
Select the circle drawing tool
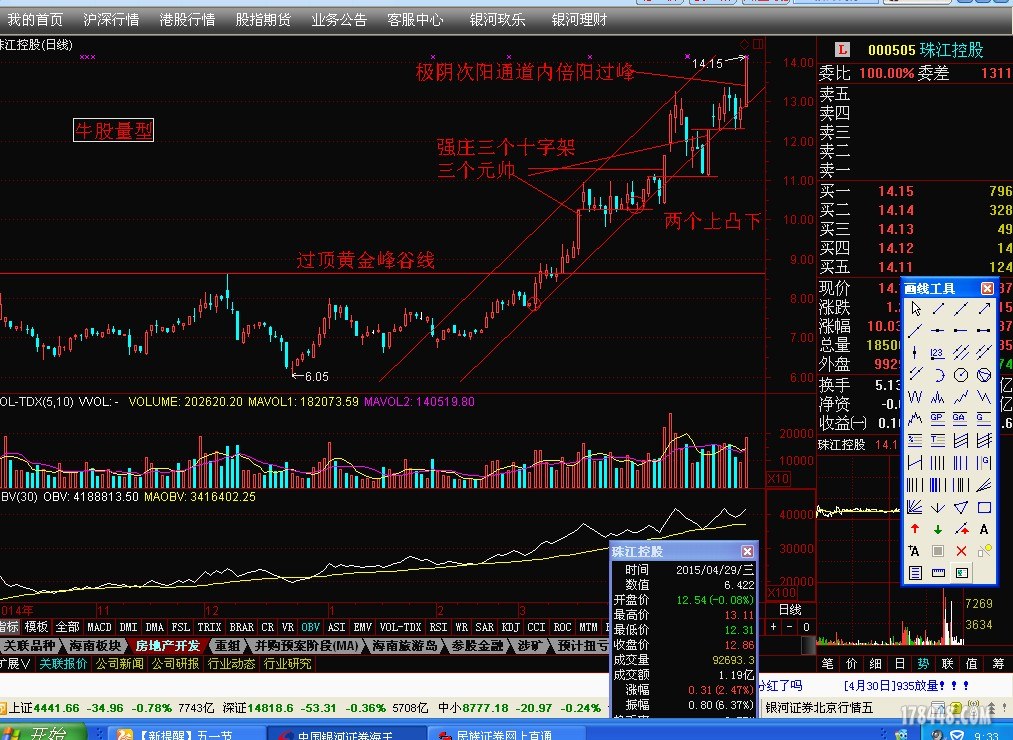pyautogui.click(x=961, y=375)
